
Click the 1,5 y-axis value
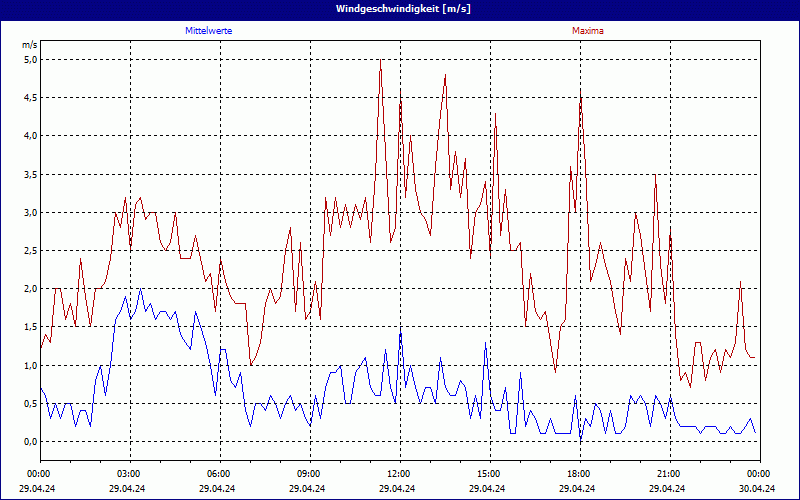(30, 327)
